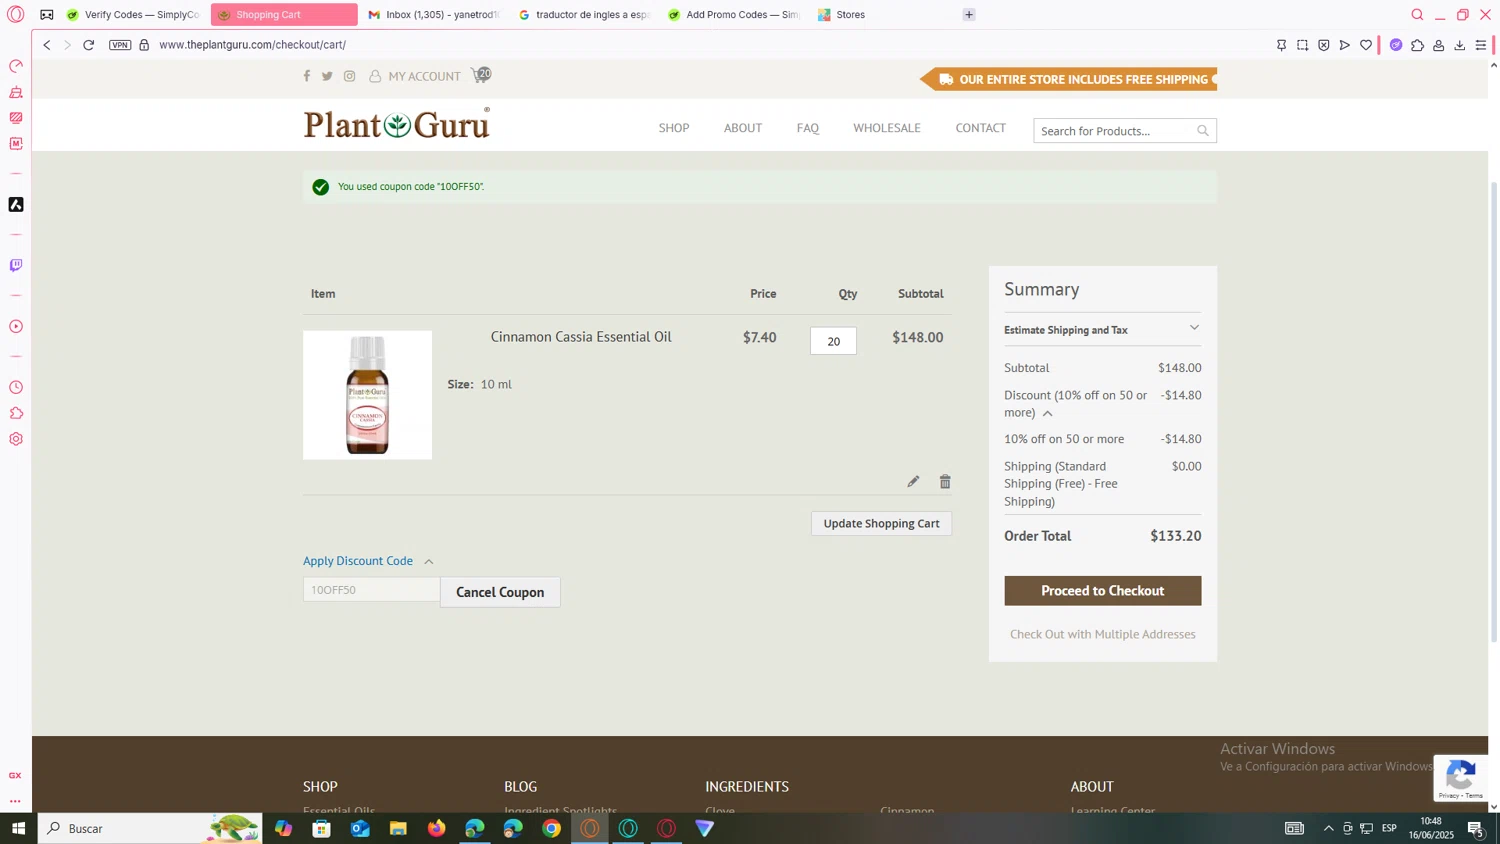The width and height of the screenshot is (1500, 844).
Task: Open the SHOP footer heading
Action: tap(320, 787)
